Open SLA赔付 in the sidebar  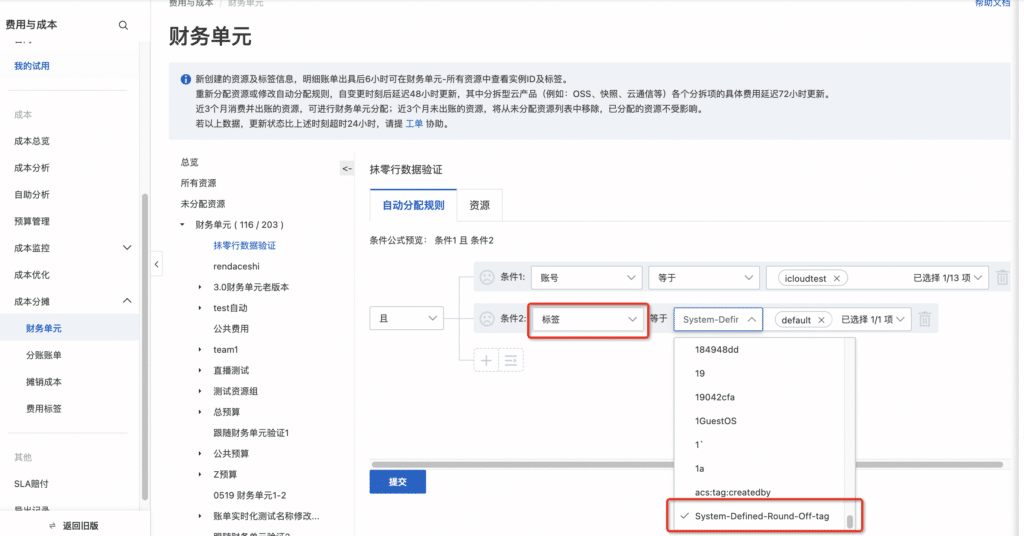coord(31,484)
